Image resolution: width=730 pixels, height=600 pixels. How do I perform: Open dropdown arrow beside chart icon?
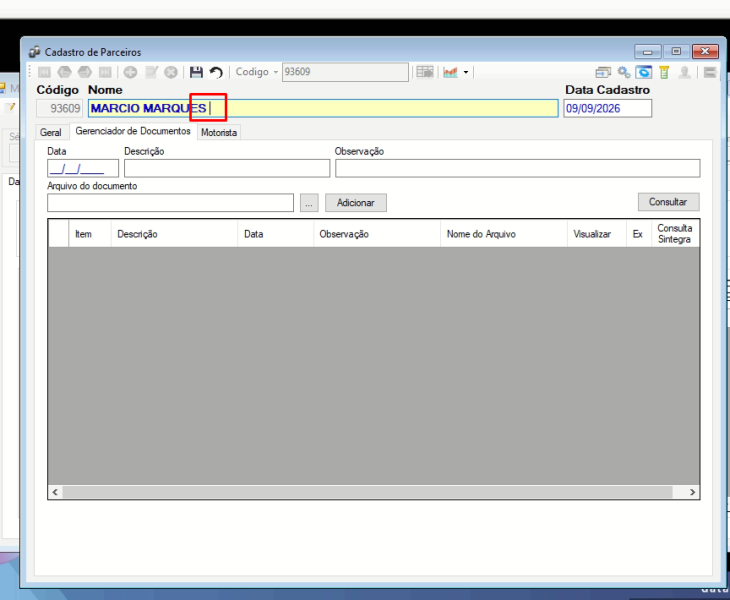click(466, 72)
